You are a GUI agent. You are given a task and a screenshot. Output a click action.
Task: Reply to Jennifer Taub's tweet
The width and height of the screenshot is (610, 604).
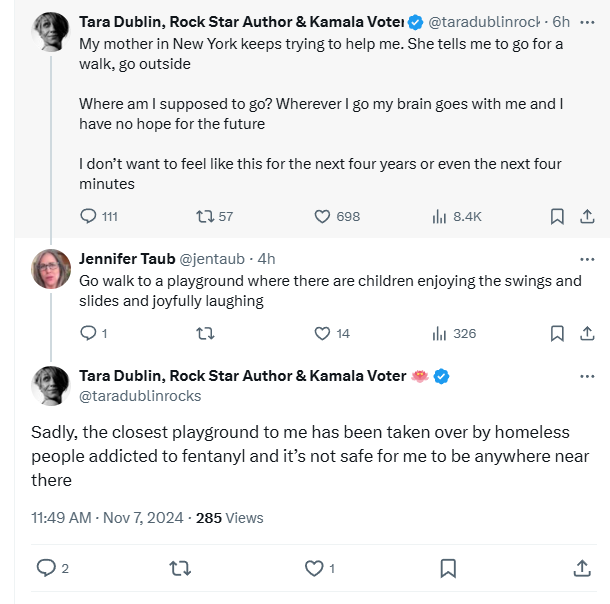tap(87, 333)
